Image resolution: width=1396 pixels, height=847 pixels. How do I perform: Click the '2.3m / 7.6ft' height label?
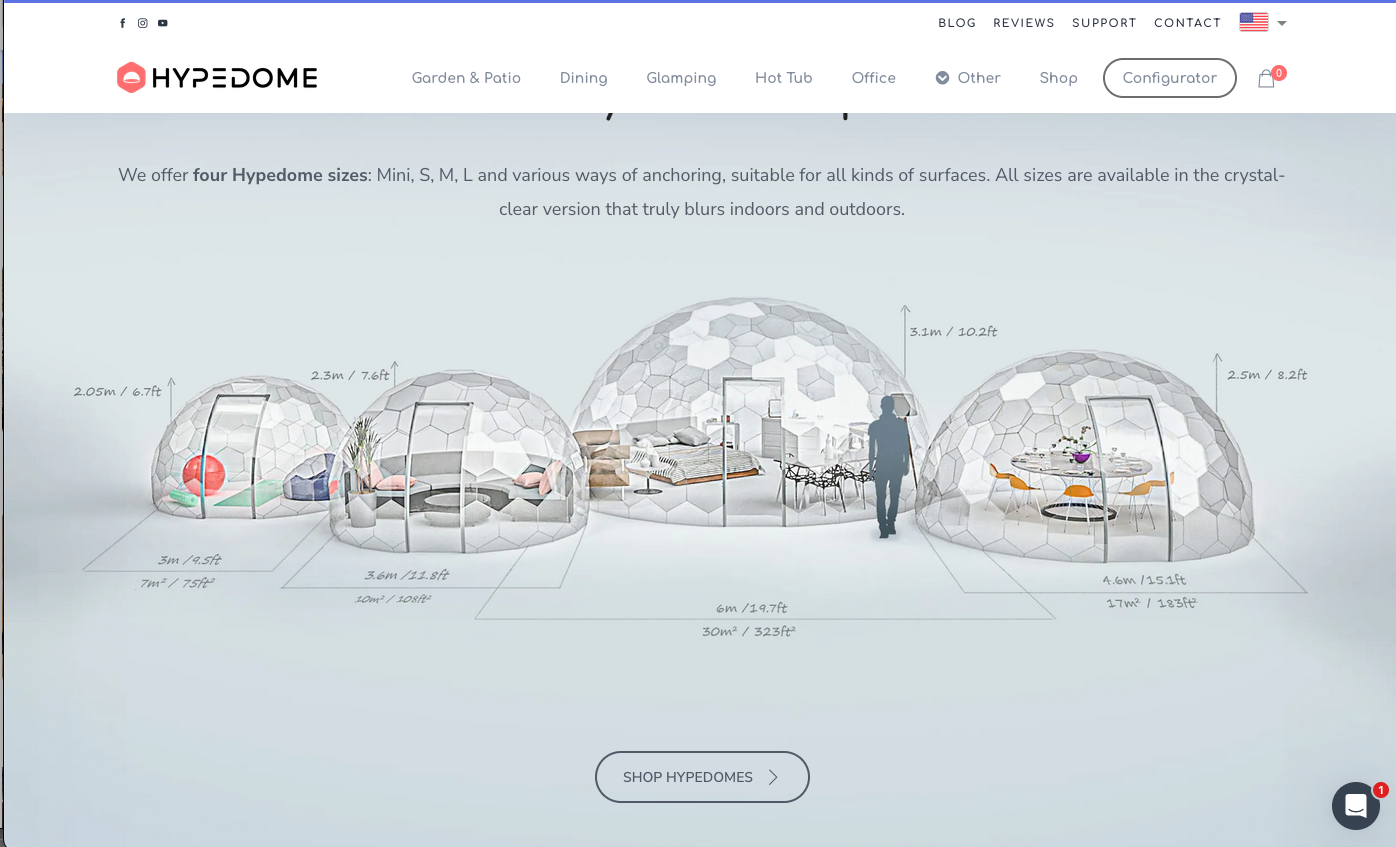tap(350, 375)
